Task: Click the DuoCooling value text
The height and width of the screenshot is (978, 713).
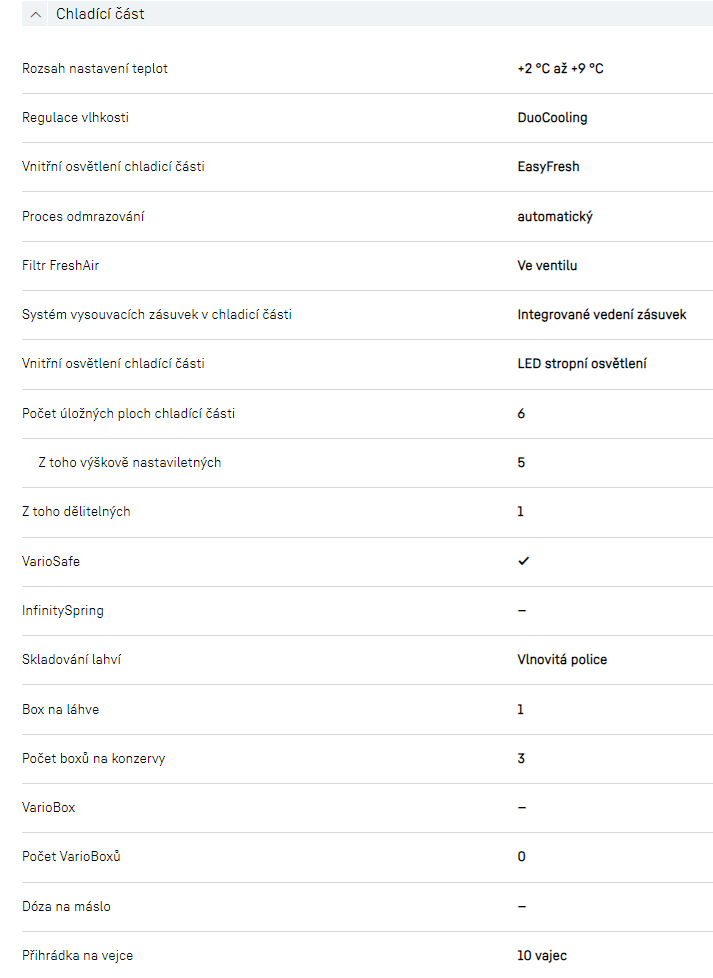Action: pos(552,118)
